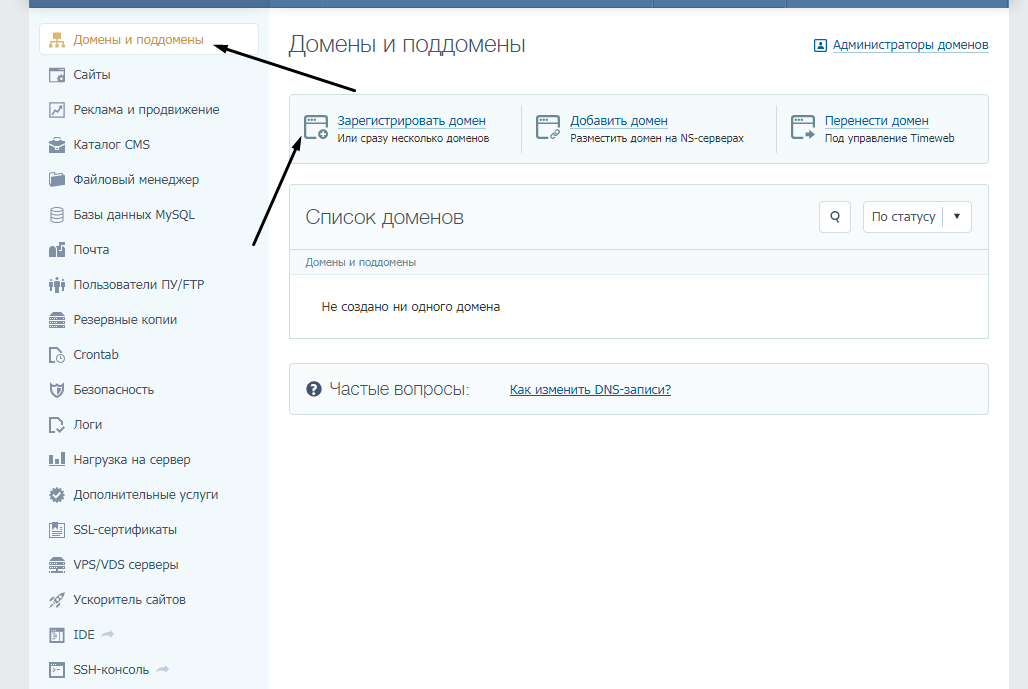Click the Администраторы доменов link
The height and width of the screenshot is (689, 1028).
click(909, 45)
